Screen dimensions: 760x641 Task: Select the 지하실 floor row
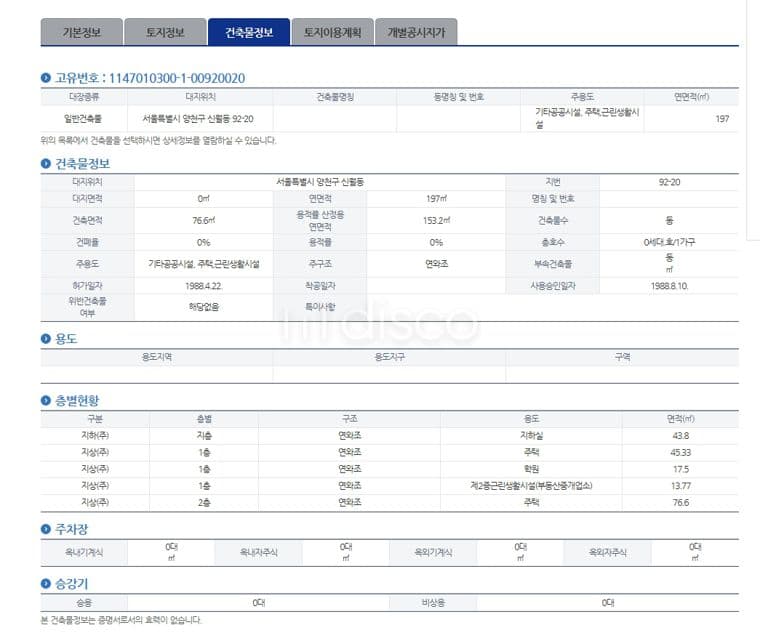tap(390, 435)
